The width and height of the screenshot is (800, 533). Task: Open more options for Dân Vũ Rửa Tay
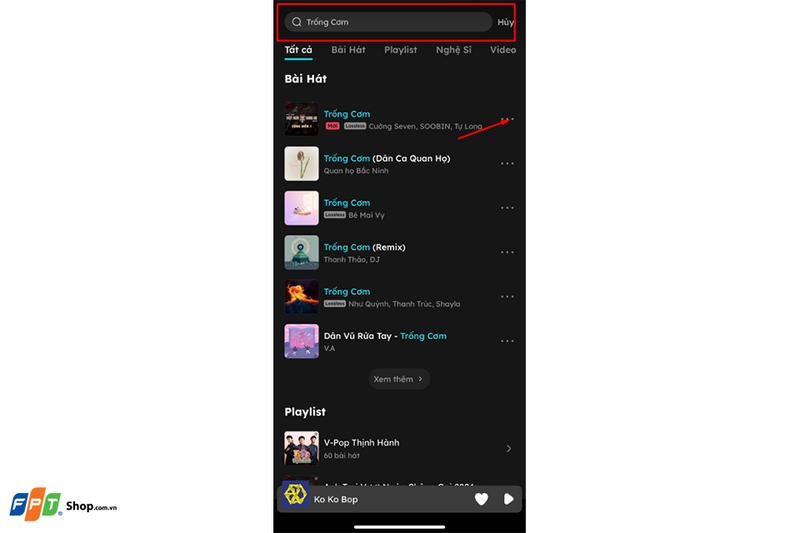[507, 341]
